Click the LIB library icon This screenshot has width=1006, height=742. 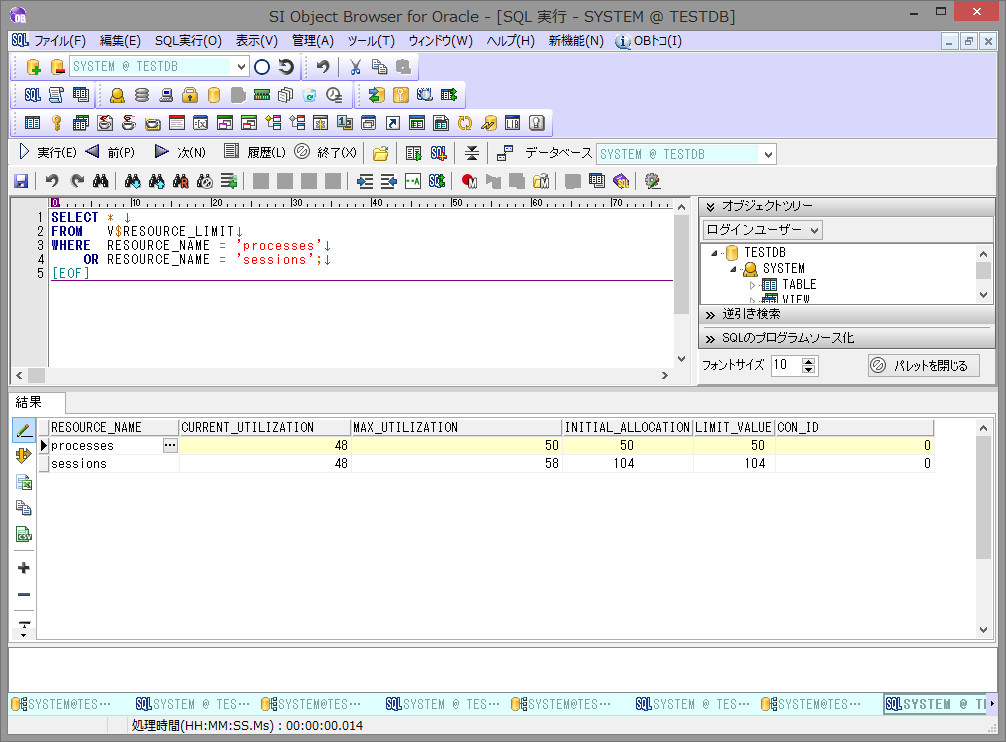click(513, 122)
